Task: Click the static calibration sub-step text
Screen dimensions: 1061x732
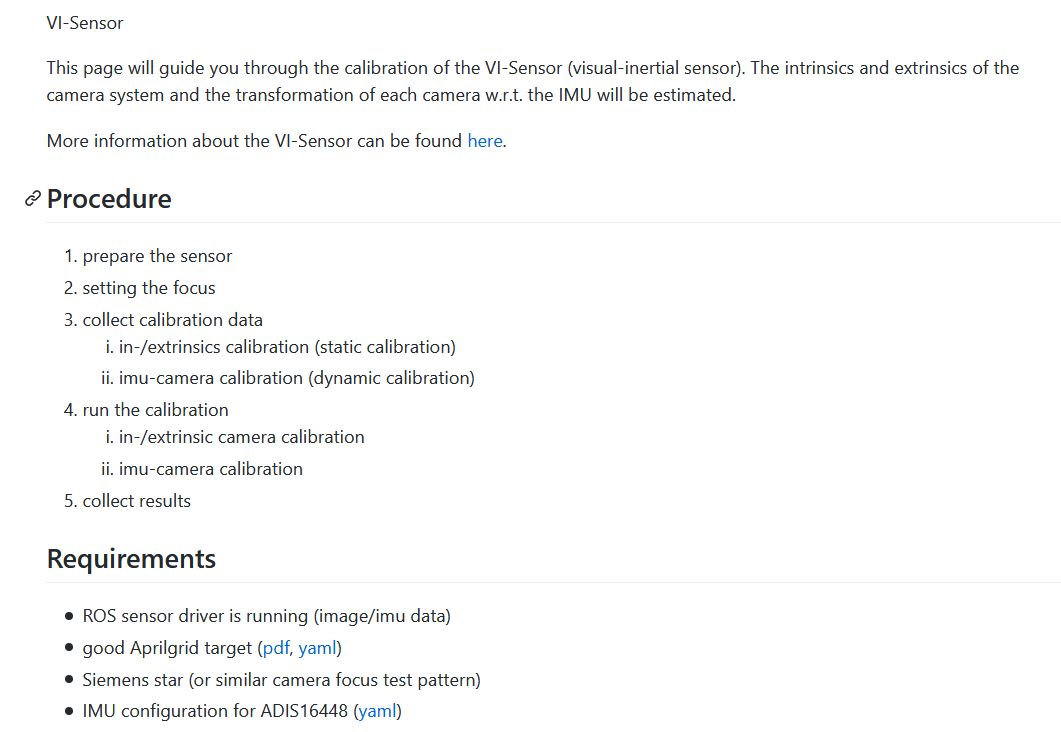Action: coord(287,347)
